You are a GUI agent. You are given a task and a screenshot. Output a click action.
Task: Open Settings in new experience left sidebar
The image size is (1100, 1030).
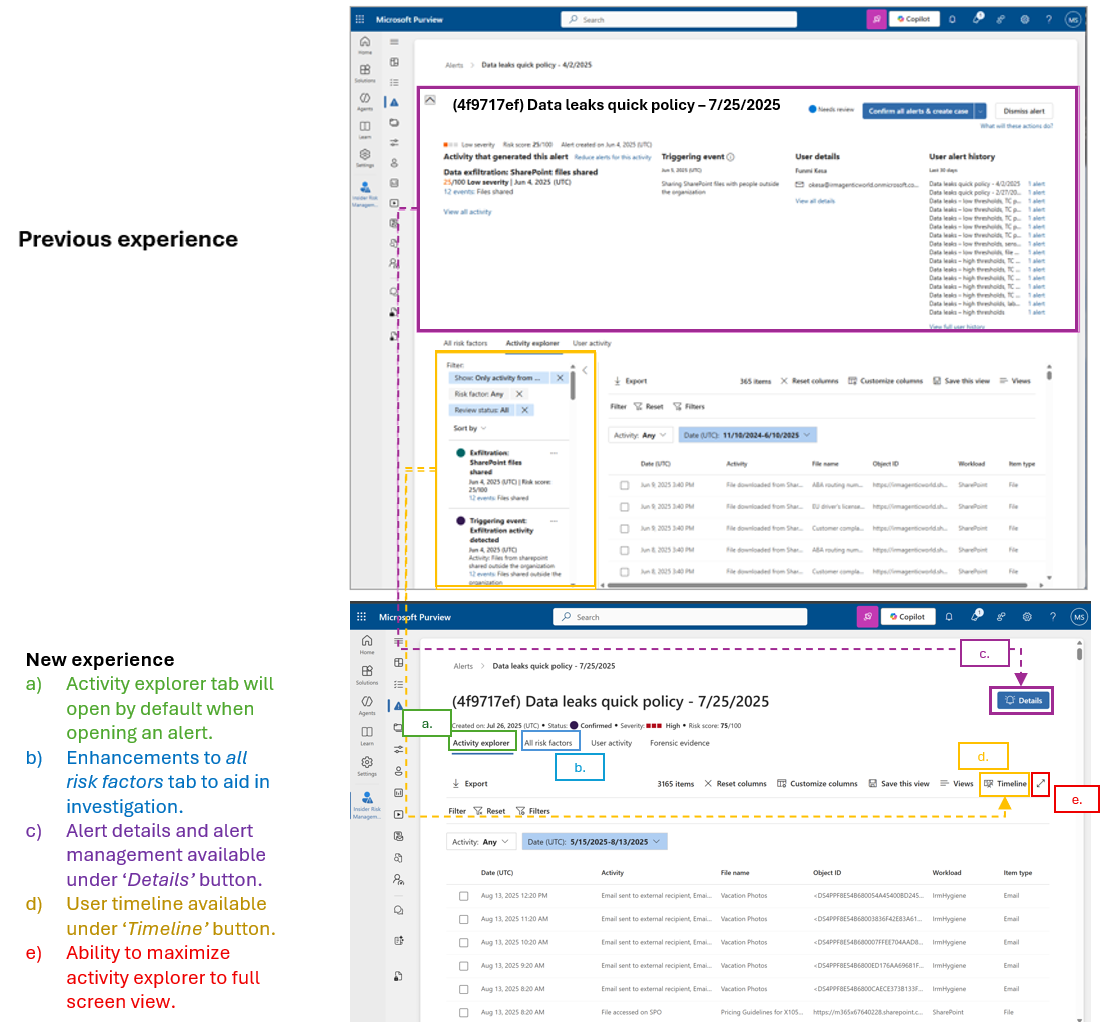pyautogui.click(x=367, y=765)
